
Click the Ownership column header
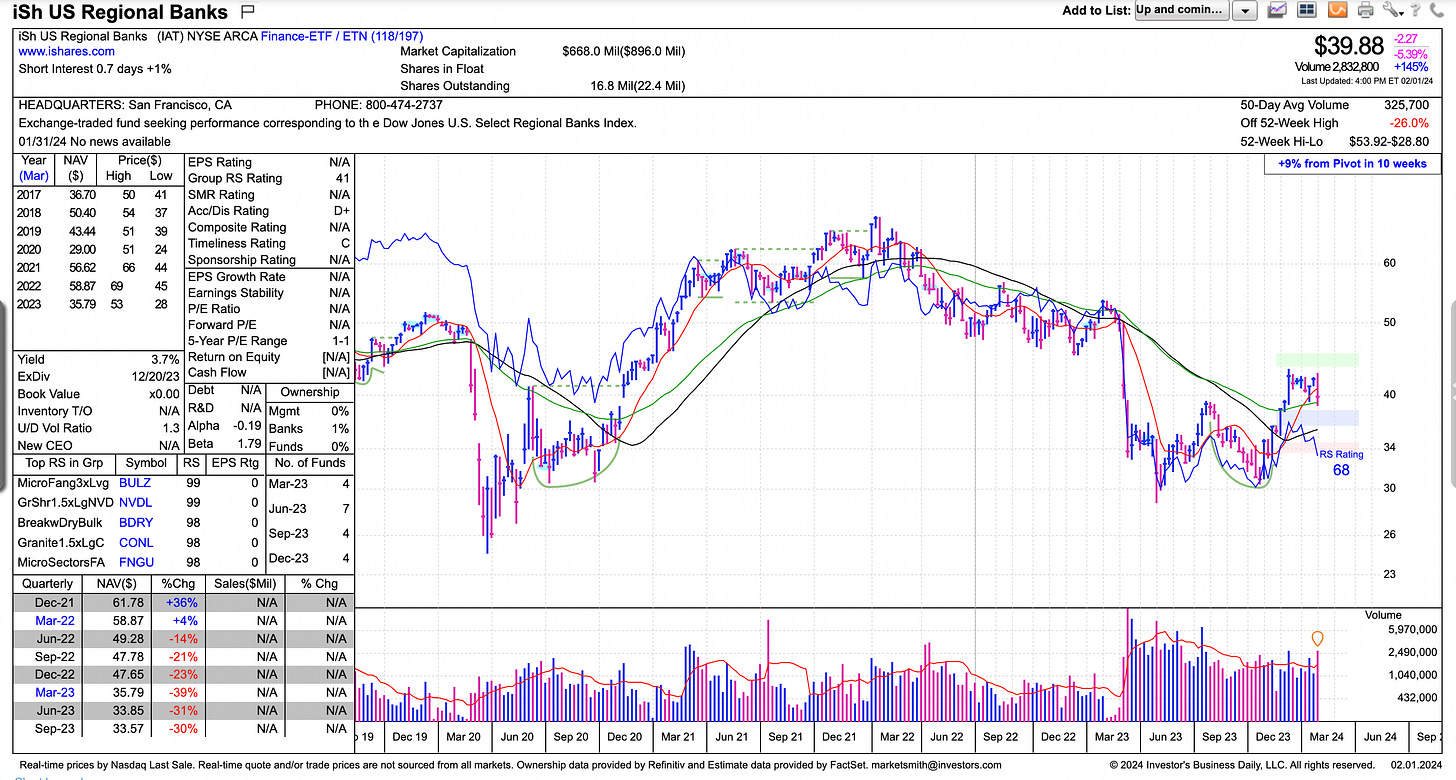[x=309, y=392]
